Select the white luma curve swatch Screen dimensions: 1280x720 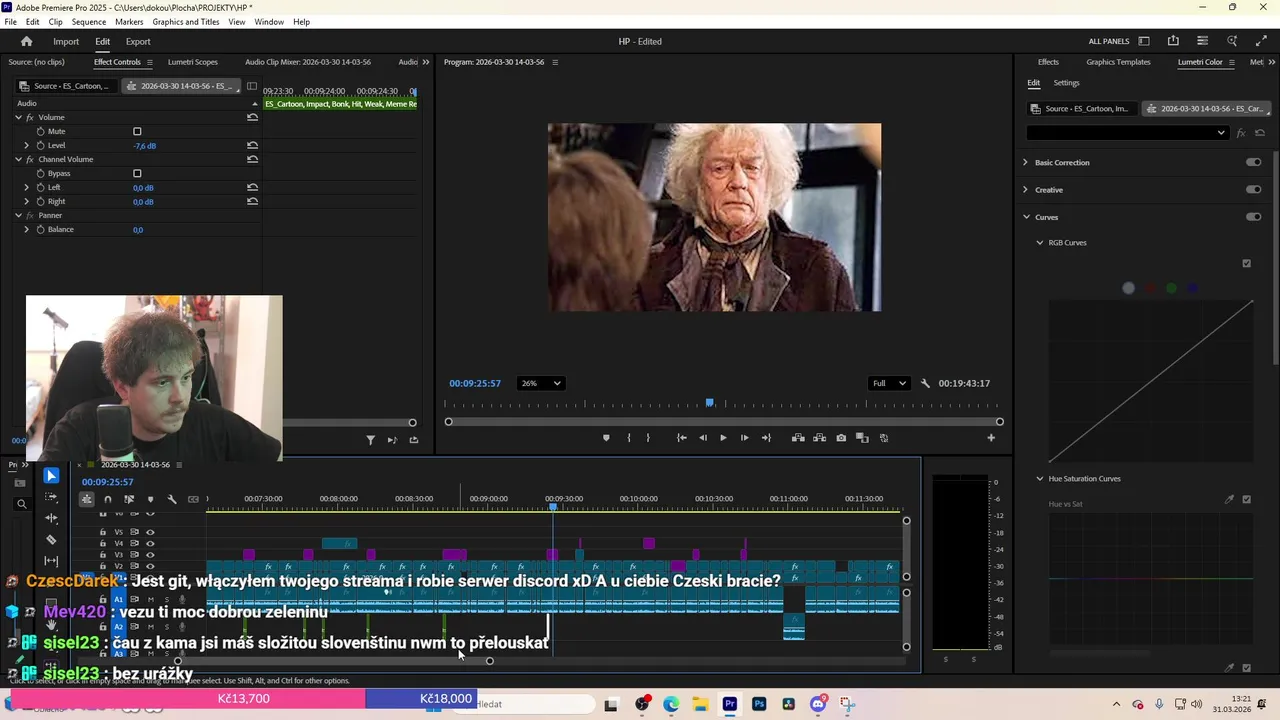[1128, 288]
